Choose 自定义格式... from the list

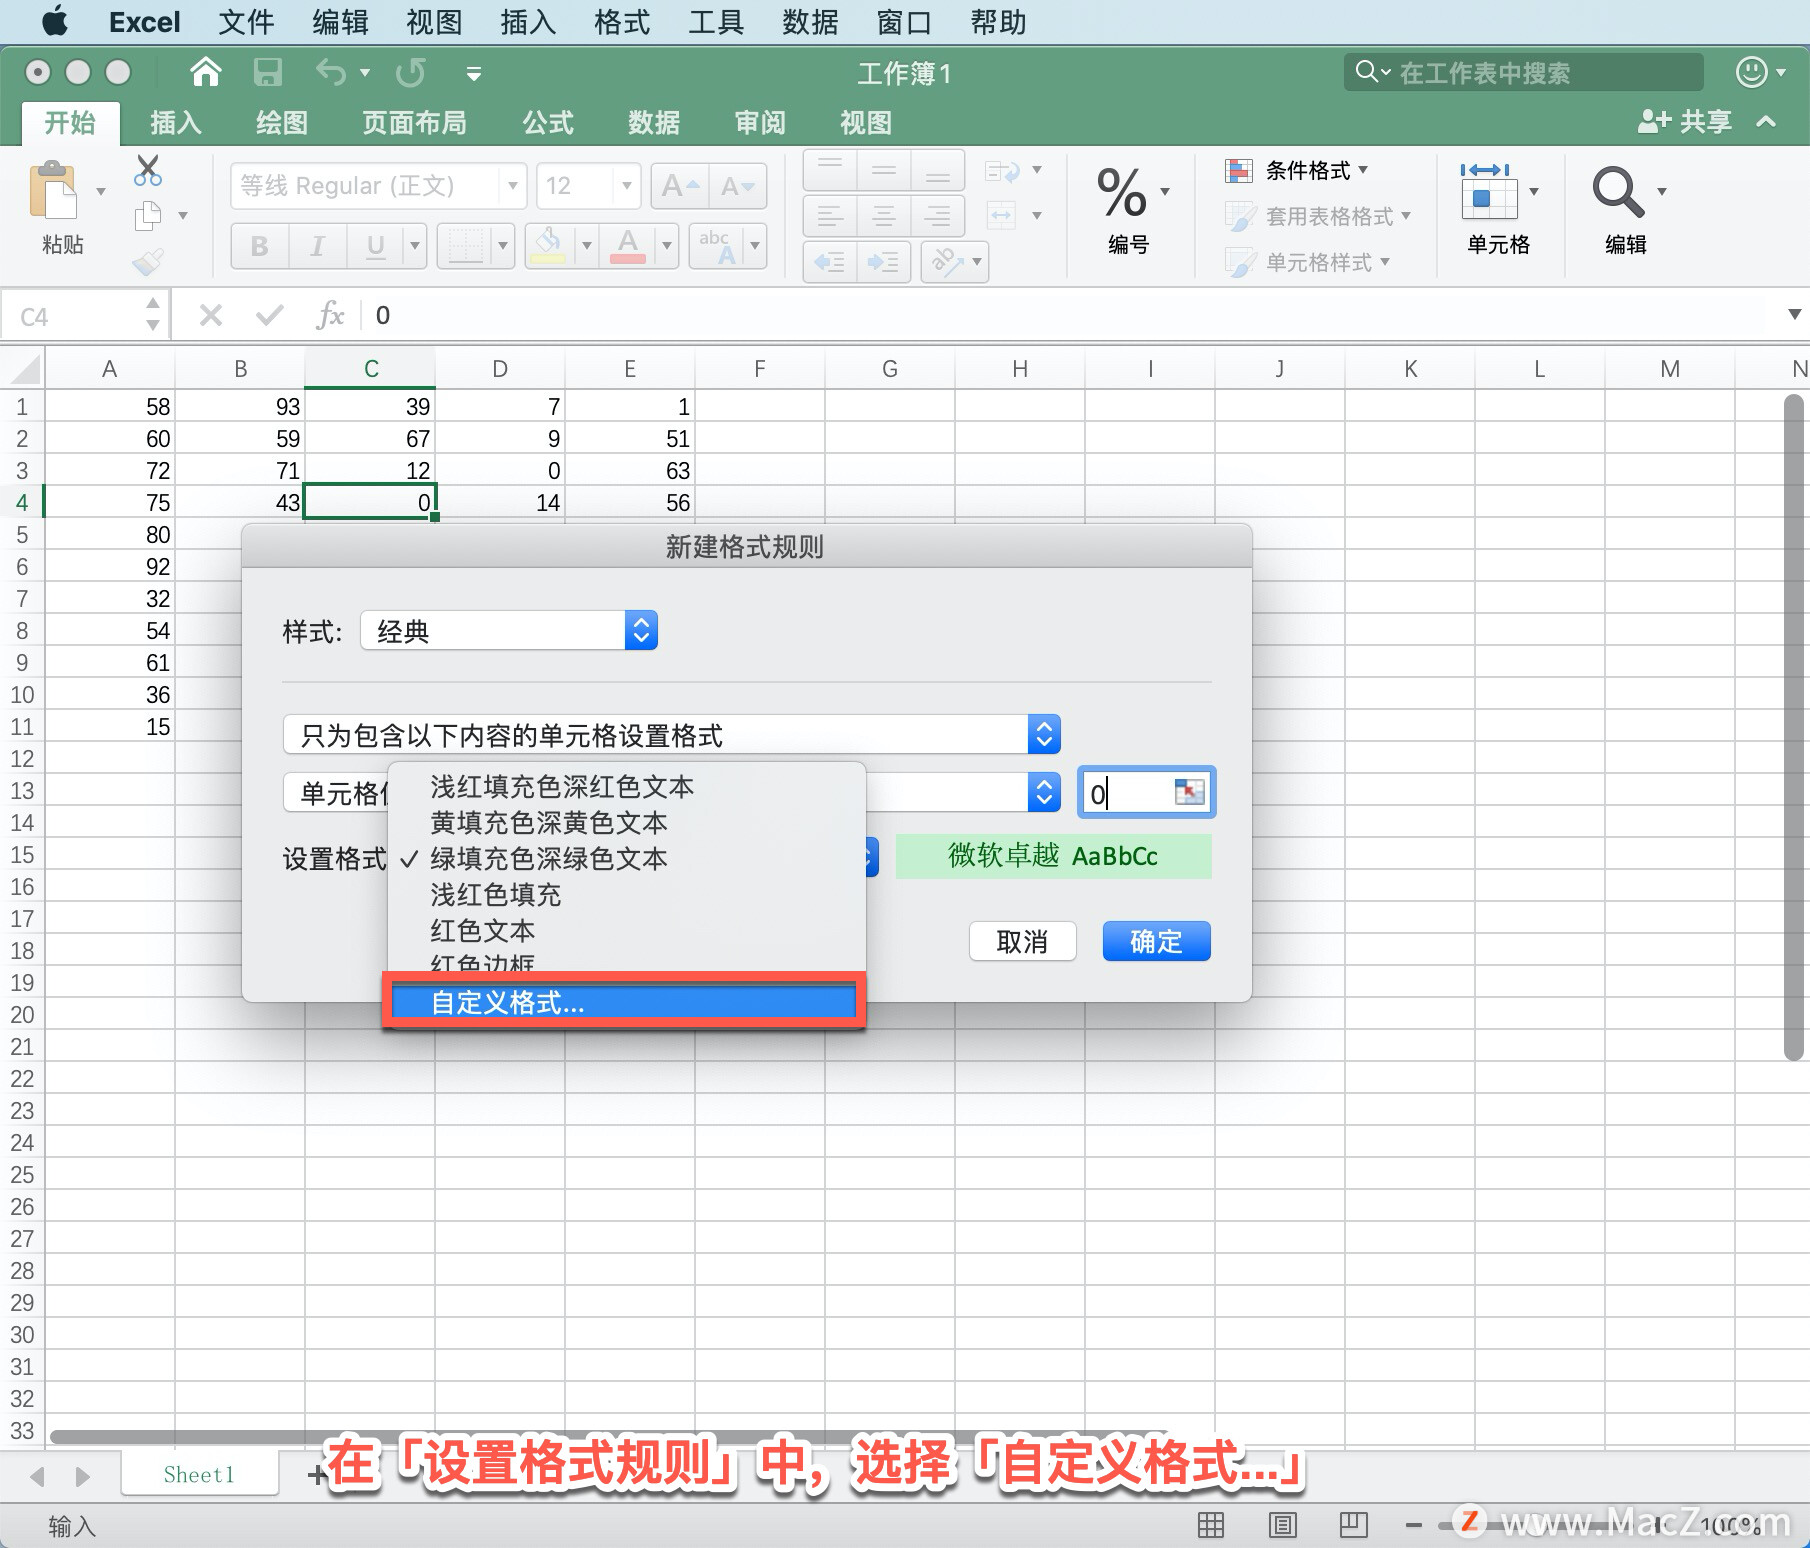[x=623, y=1002]
